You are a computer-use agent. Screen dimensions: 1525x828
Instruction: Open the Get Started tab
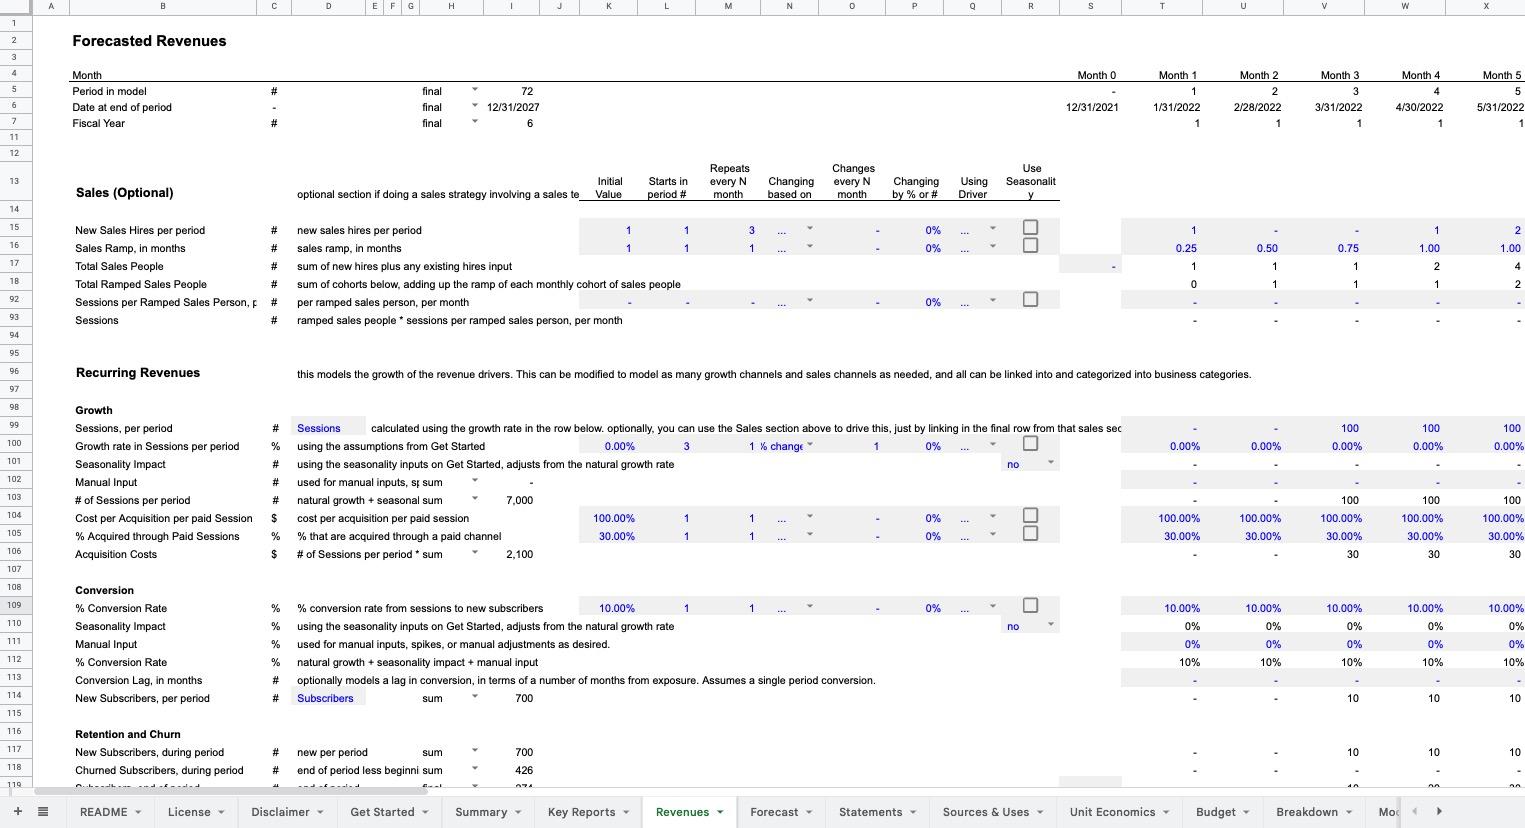(x=381, y=812)
